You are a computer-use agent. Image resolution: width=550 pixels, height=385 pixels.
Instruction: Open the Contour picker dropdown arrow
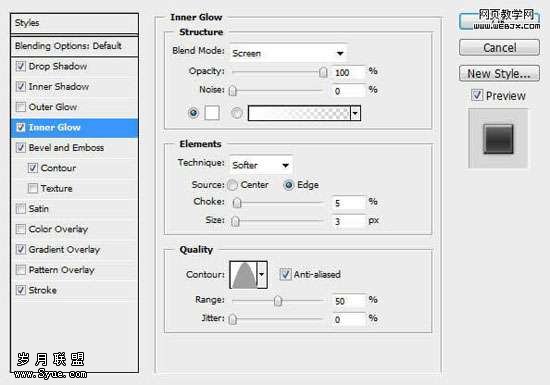click(x=262, y=275)
